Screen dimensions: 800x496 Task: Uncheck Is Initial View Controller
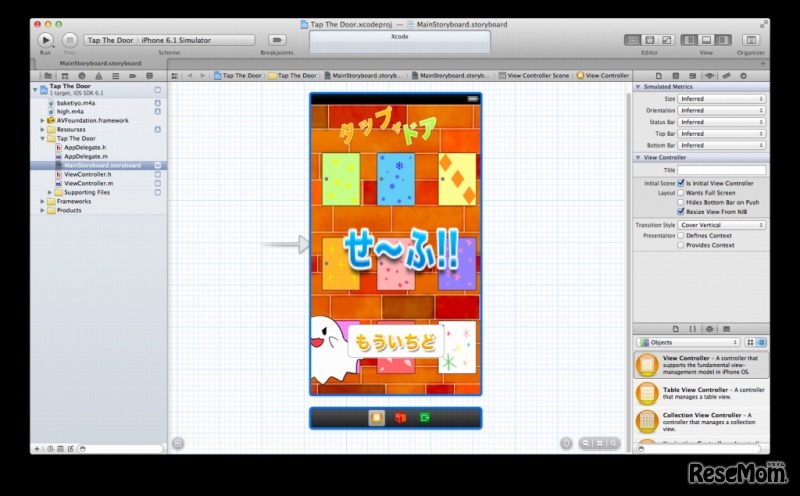[681, 183]
